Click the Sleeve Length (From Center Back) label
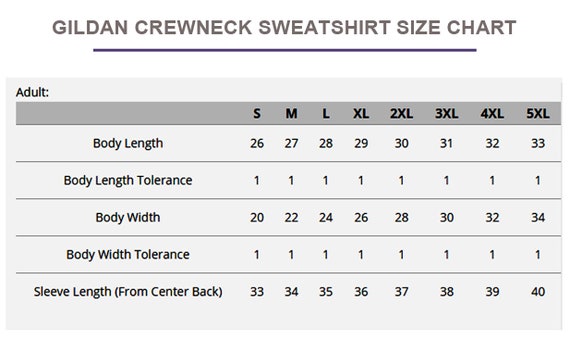The width and height of the screenshot is (570, 362). 128,292
